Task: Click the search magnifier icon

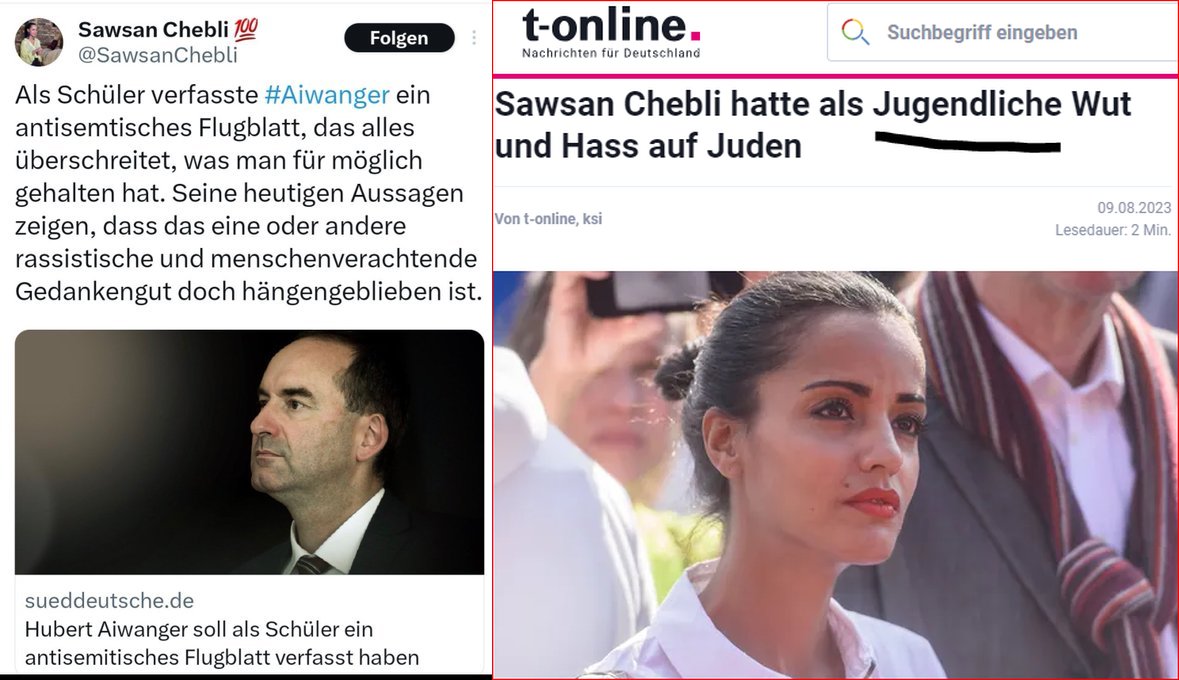Action: click(x=855, y=32)
